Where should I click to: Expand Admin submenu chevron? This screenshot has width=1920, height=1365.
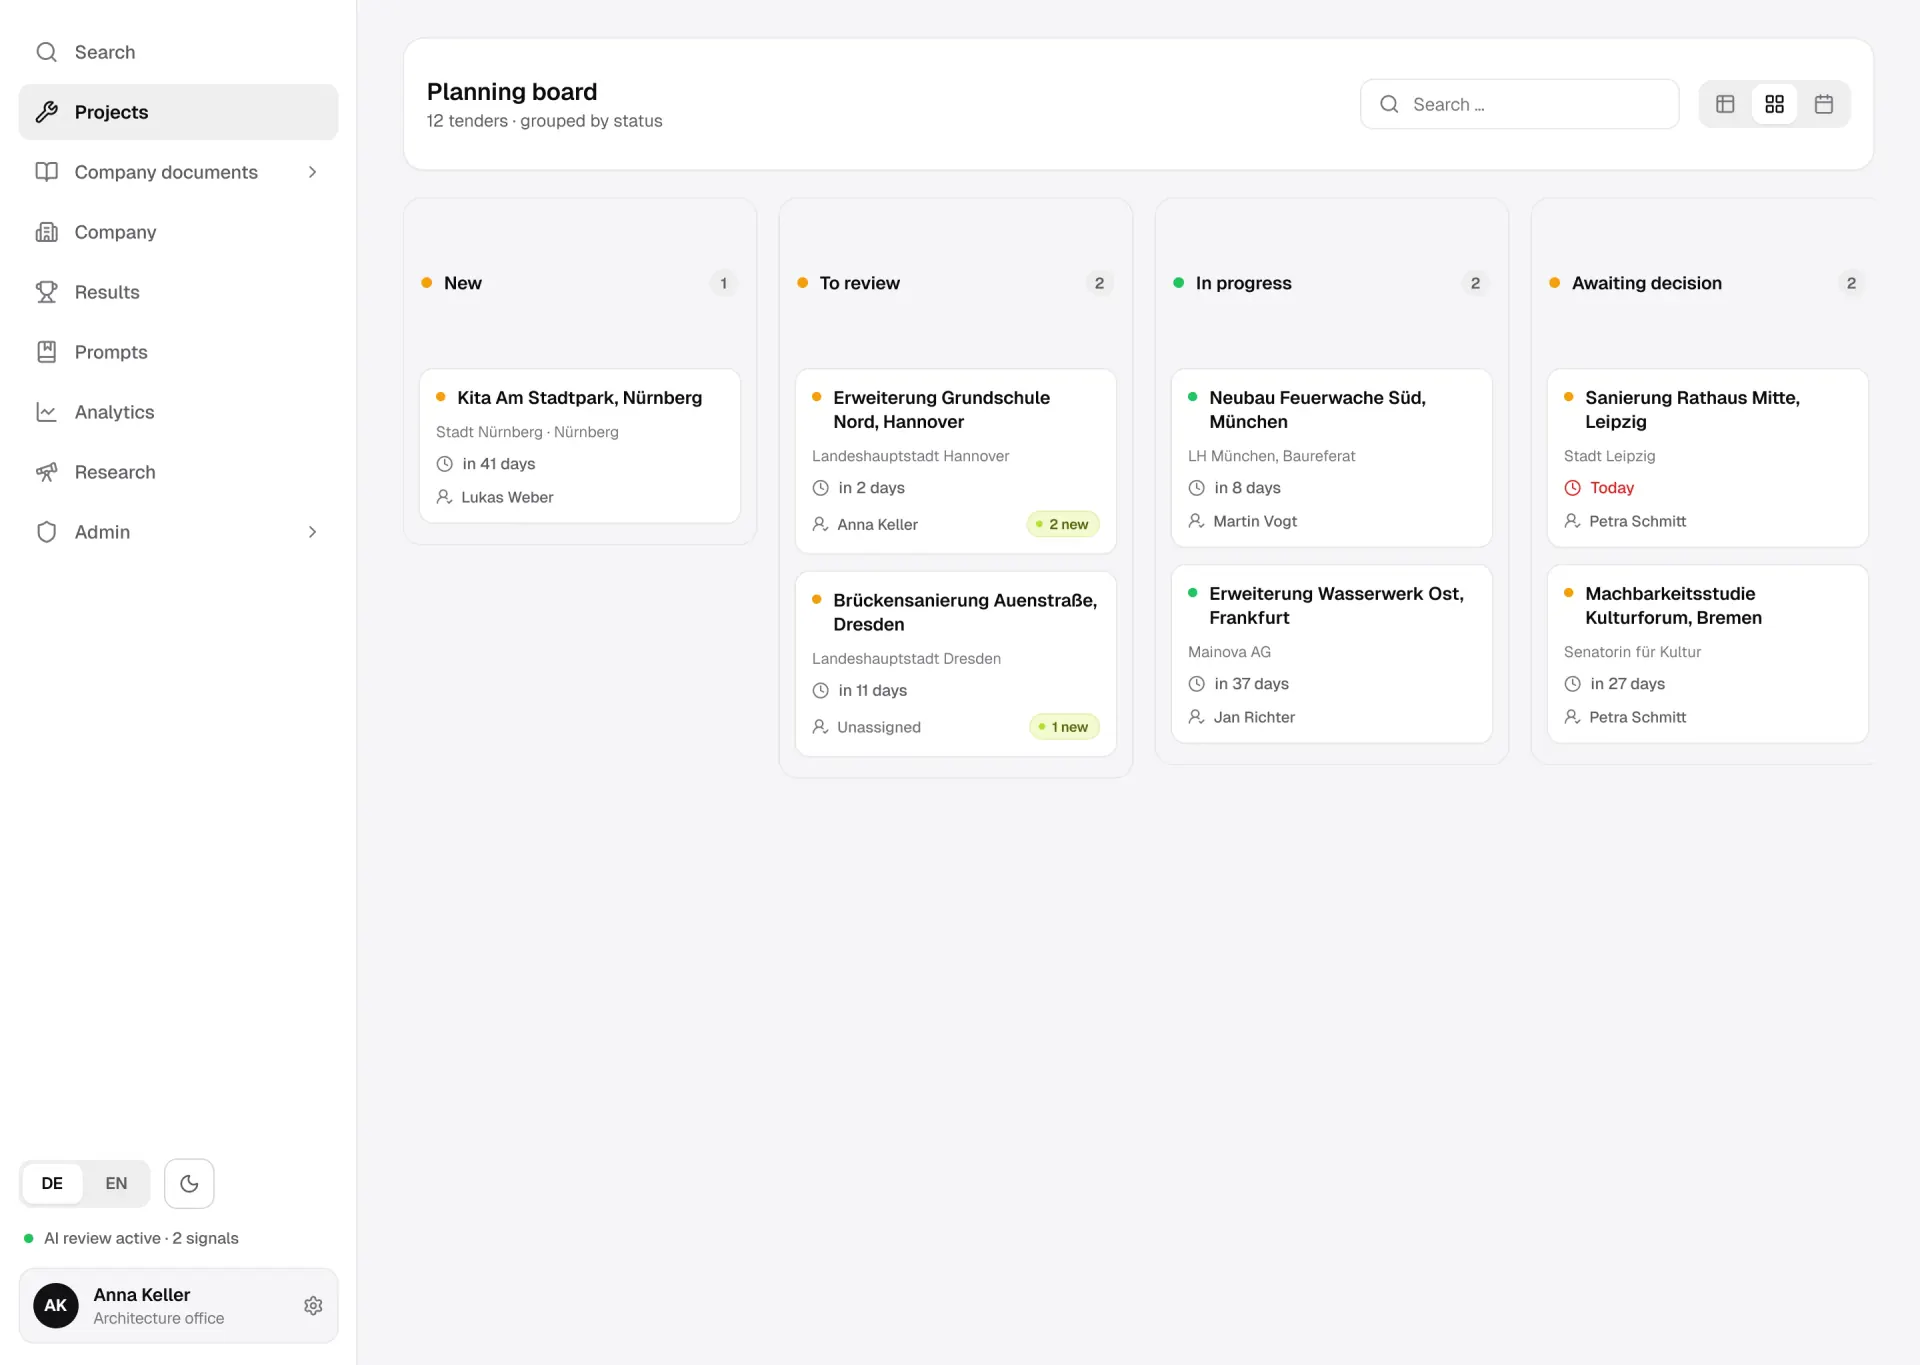(312, 532)
